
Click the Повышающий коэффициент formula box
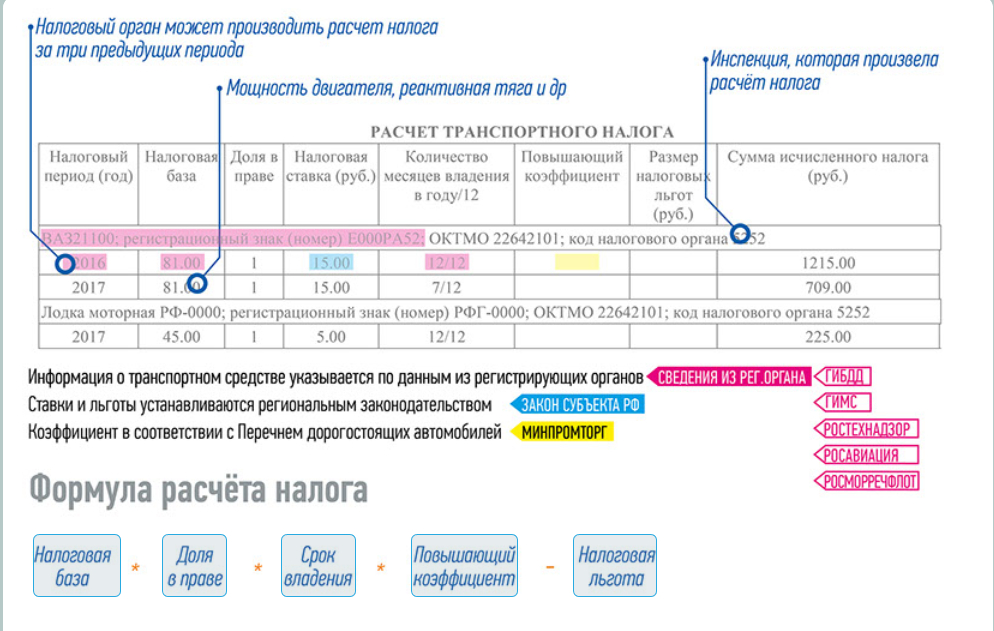click(x=464, y=566)
